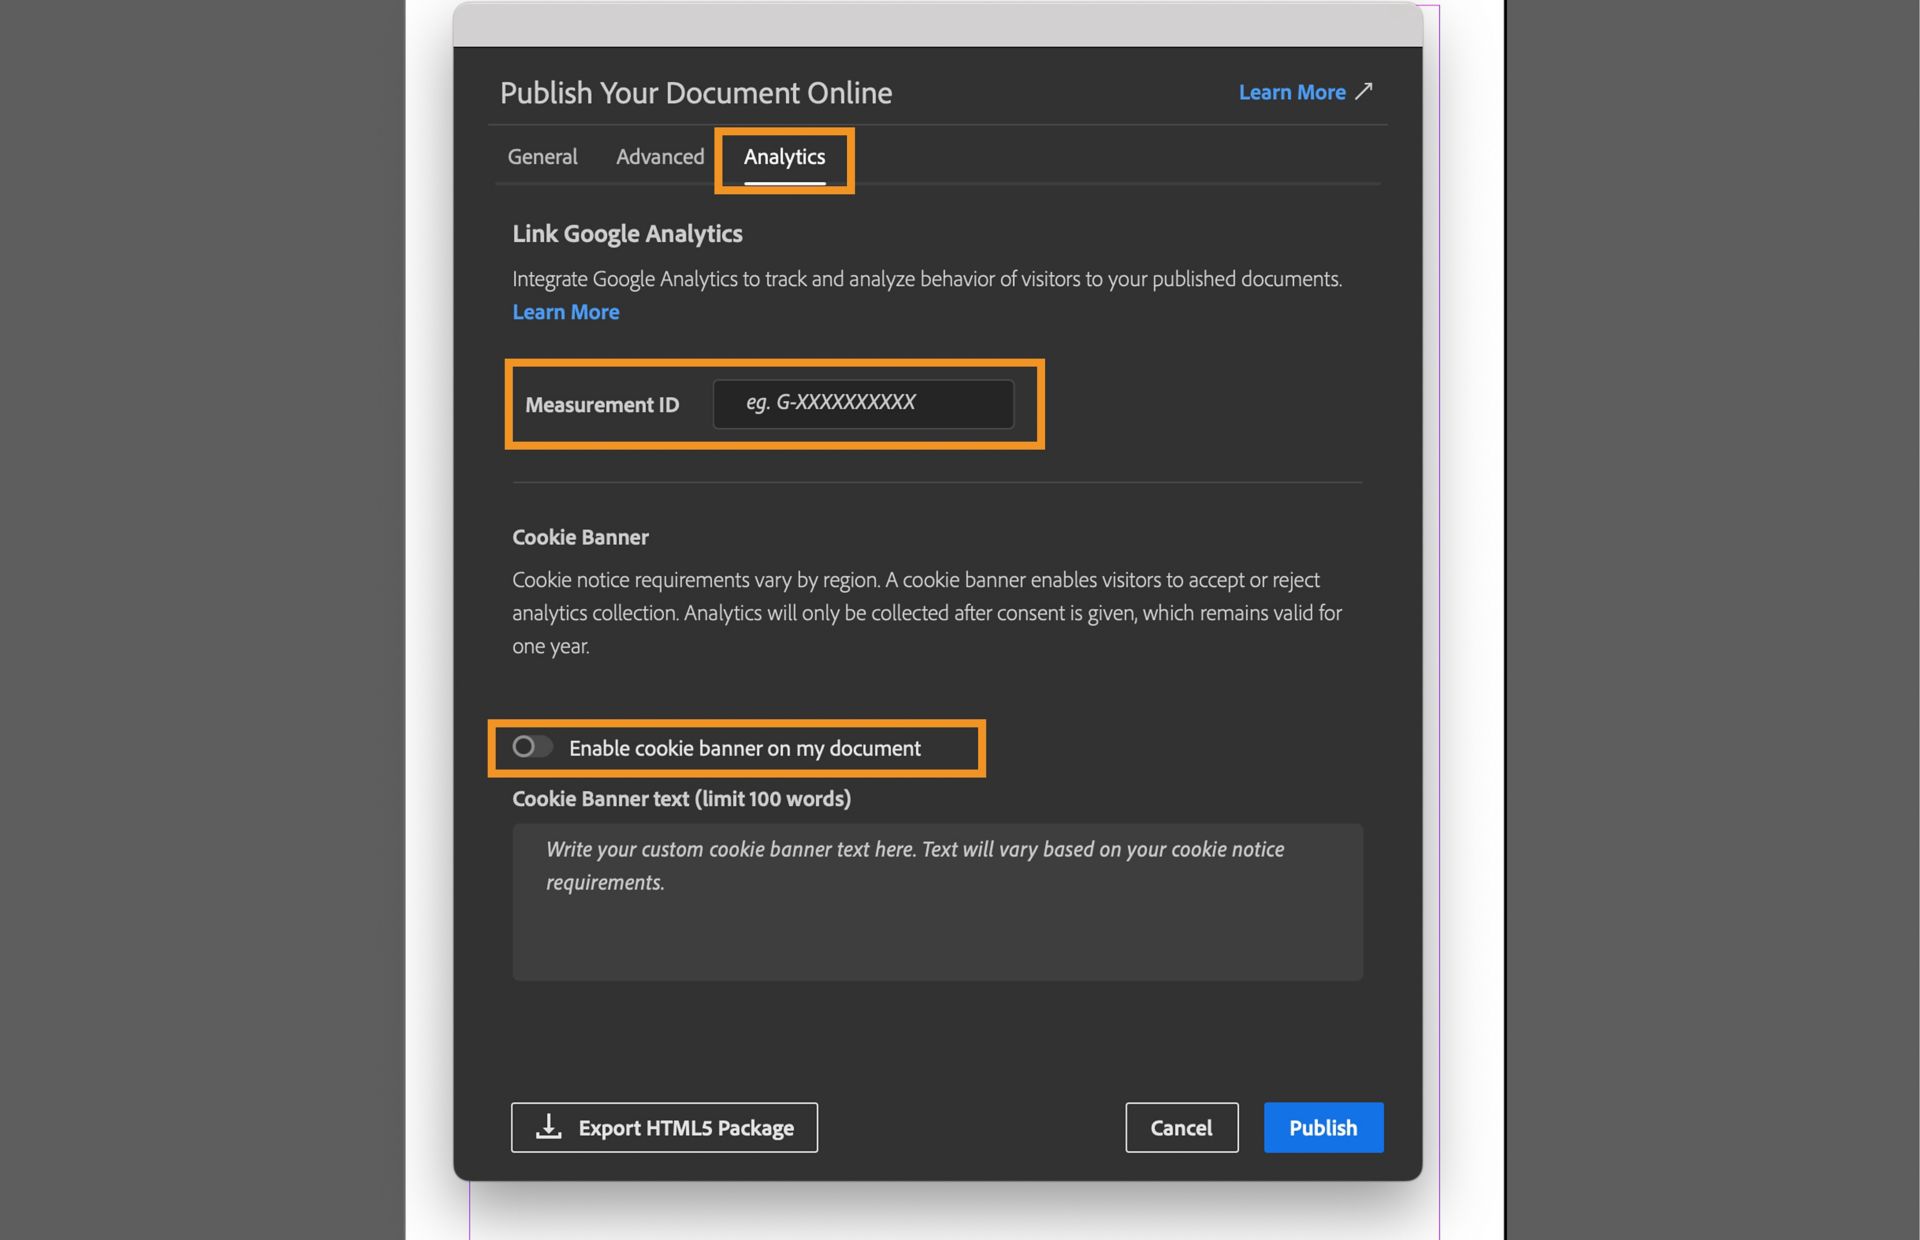Select the Analytics tab
The height and width of the screenshot is (1240, 1920).
coord(784,157)
